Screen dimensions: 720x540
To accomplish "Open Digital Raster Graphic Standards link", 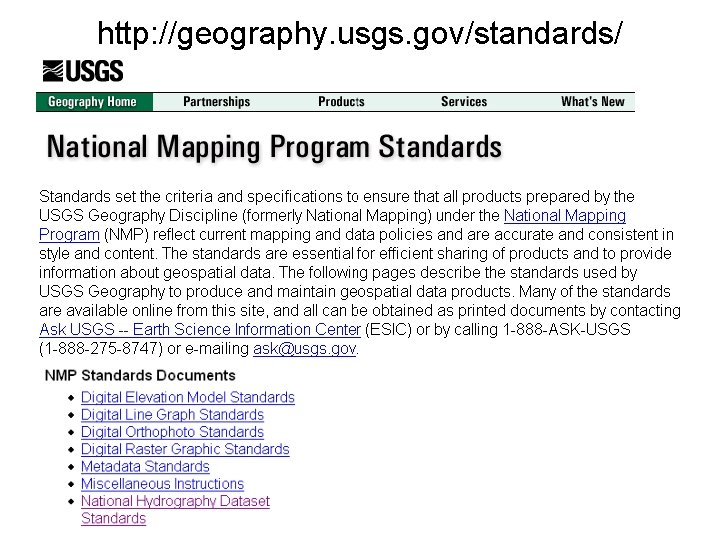I will [185, 449].
